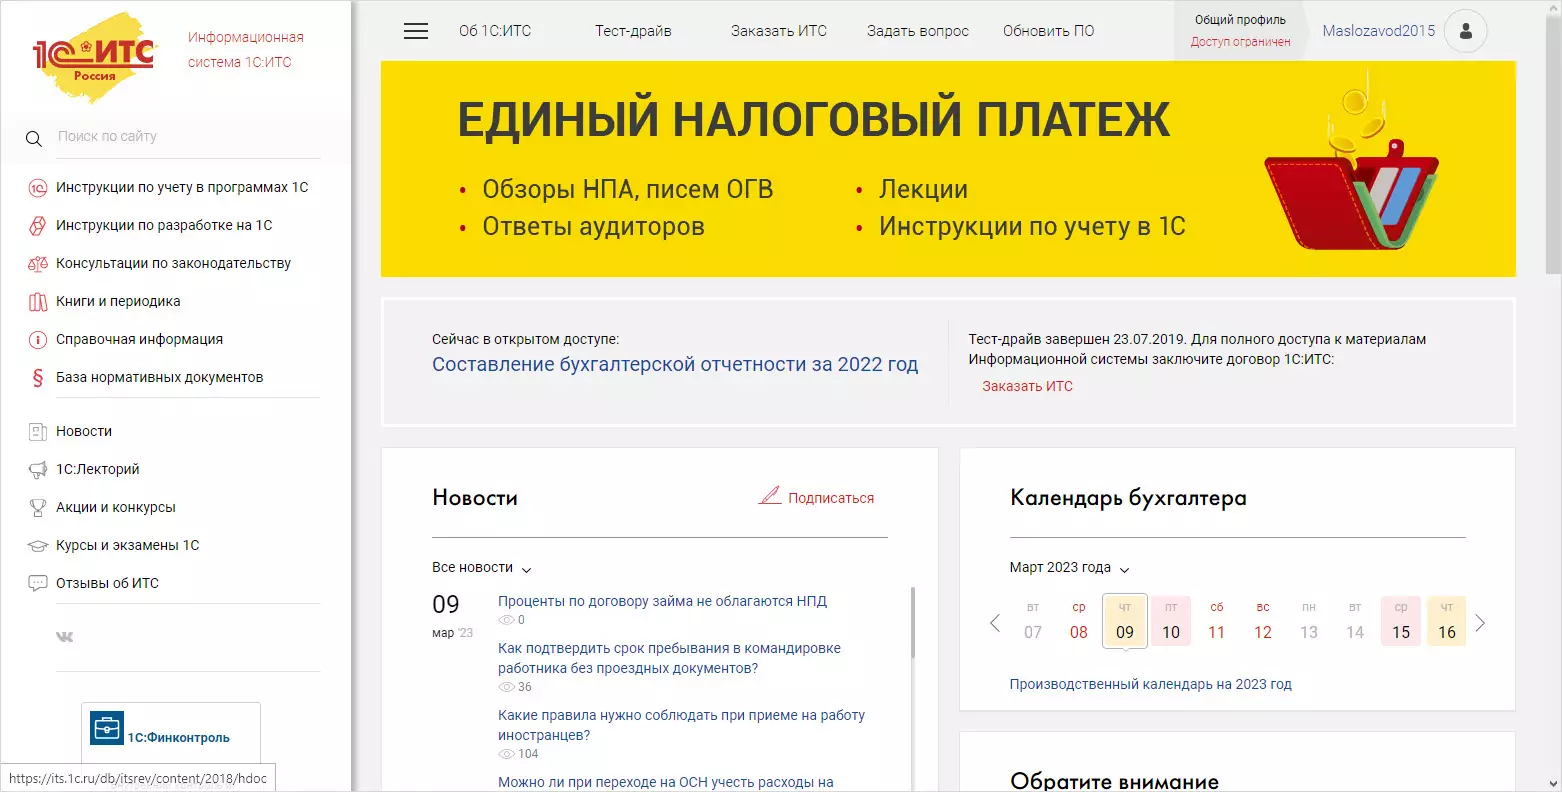
Task: Open the 1С:Лекторий sidebar link
Action: click(98, 470)
